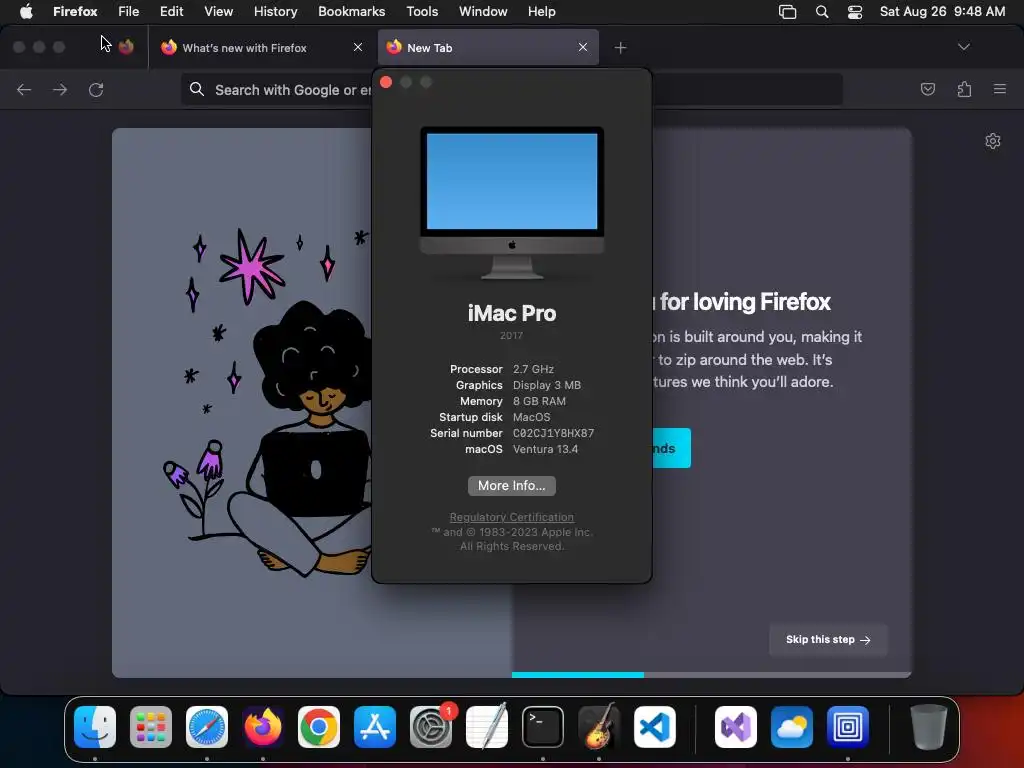Open the Trash in the Dock
This screenshot has width=1024, height=768.
(929, 727)
